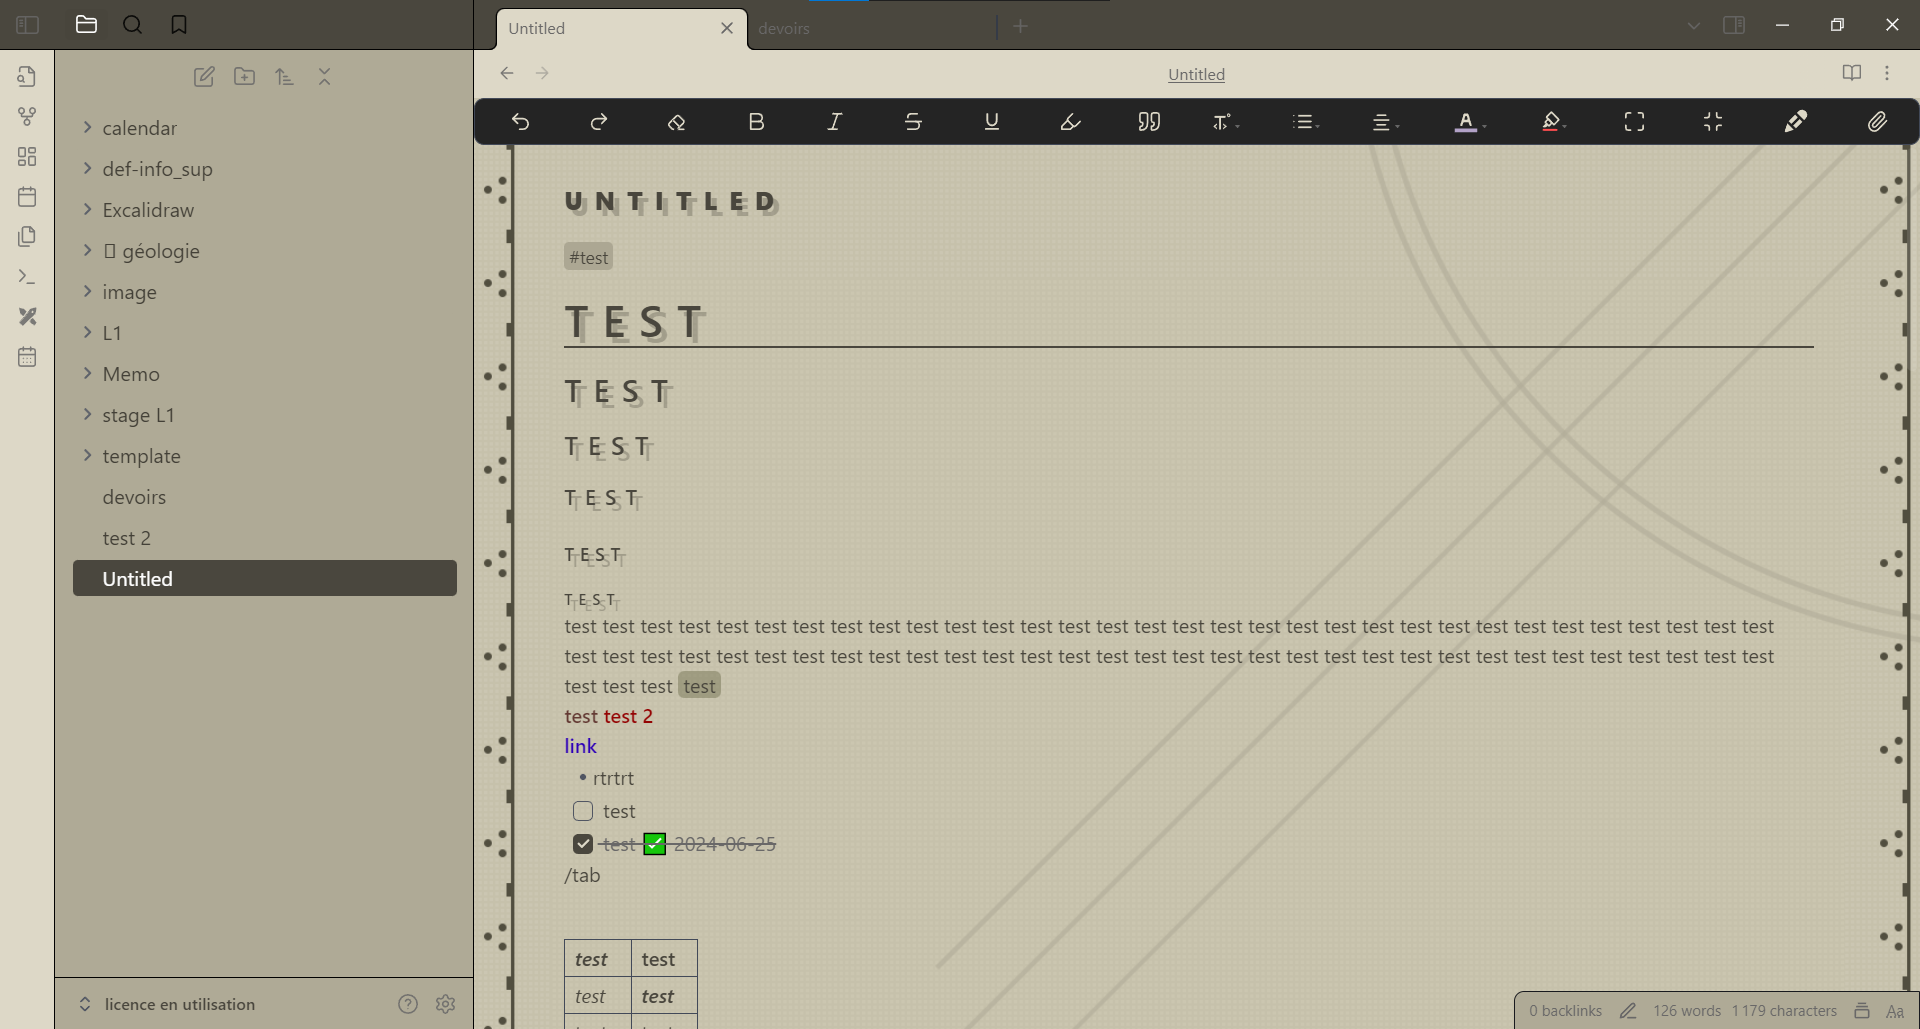Open the attachment icon in the toolbar

click(x=1878, y=122)
